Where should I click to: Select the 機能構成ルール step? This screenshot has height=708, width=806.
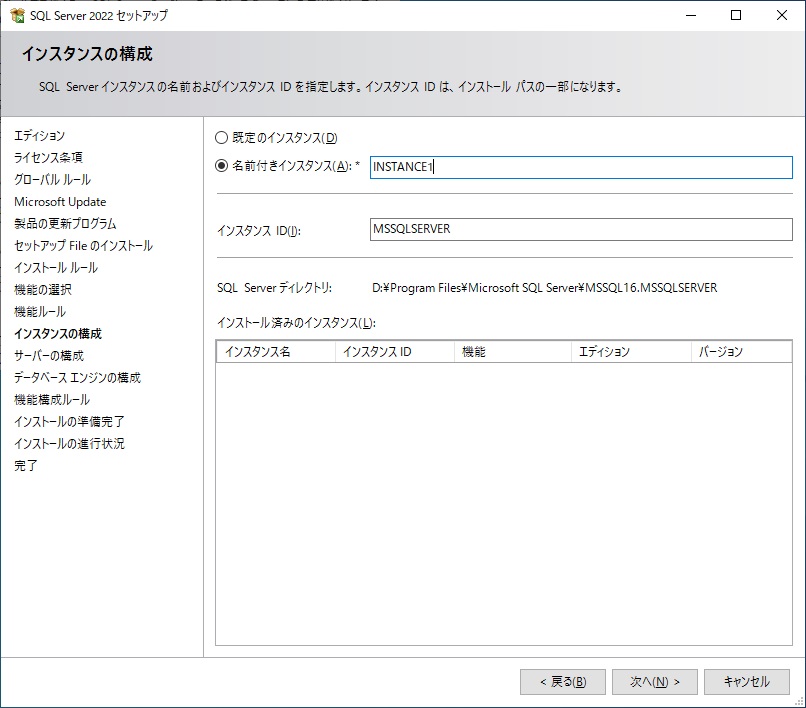pos(52,400)
